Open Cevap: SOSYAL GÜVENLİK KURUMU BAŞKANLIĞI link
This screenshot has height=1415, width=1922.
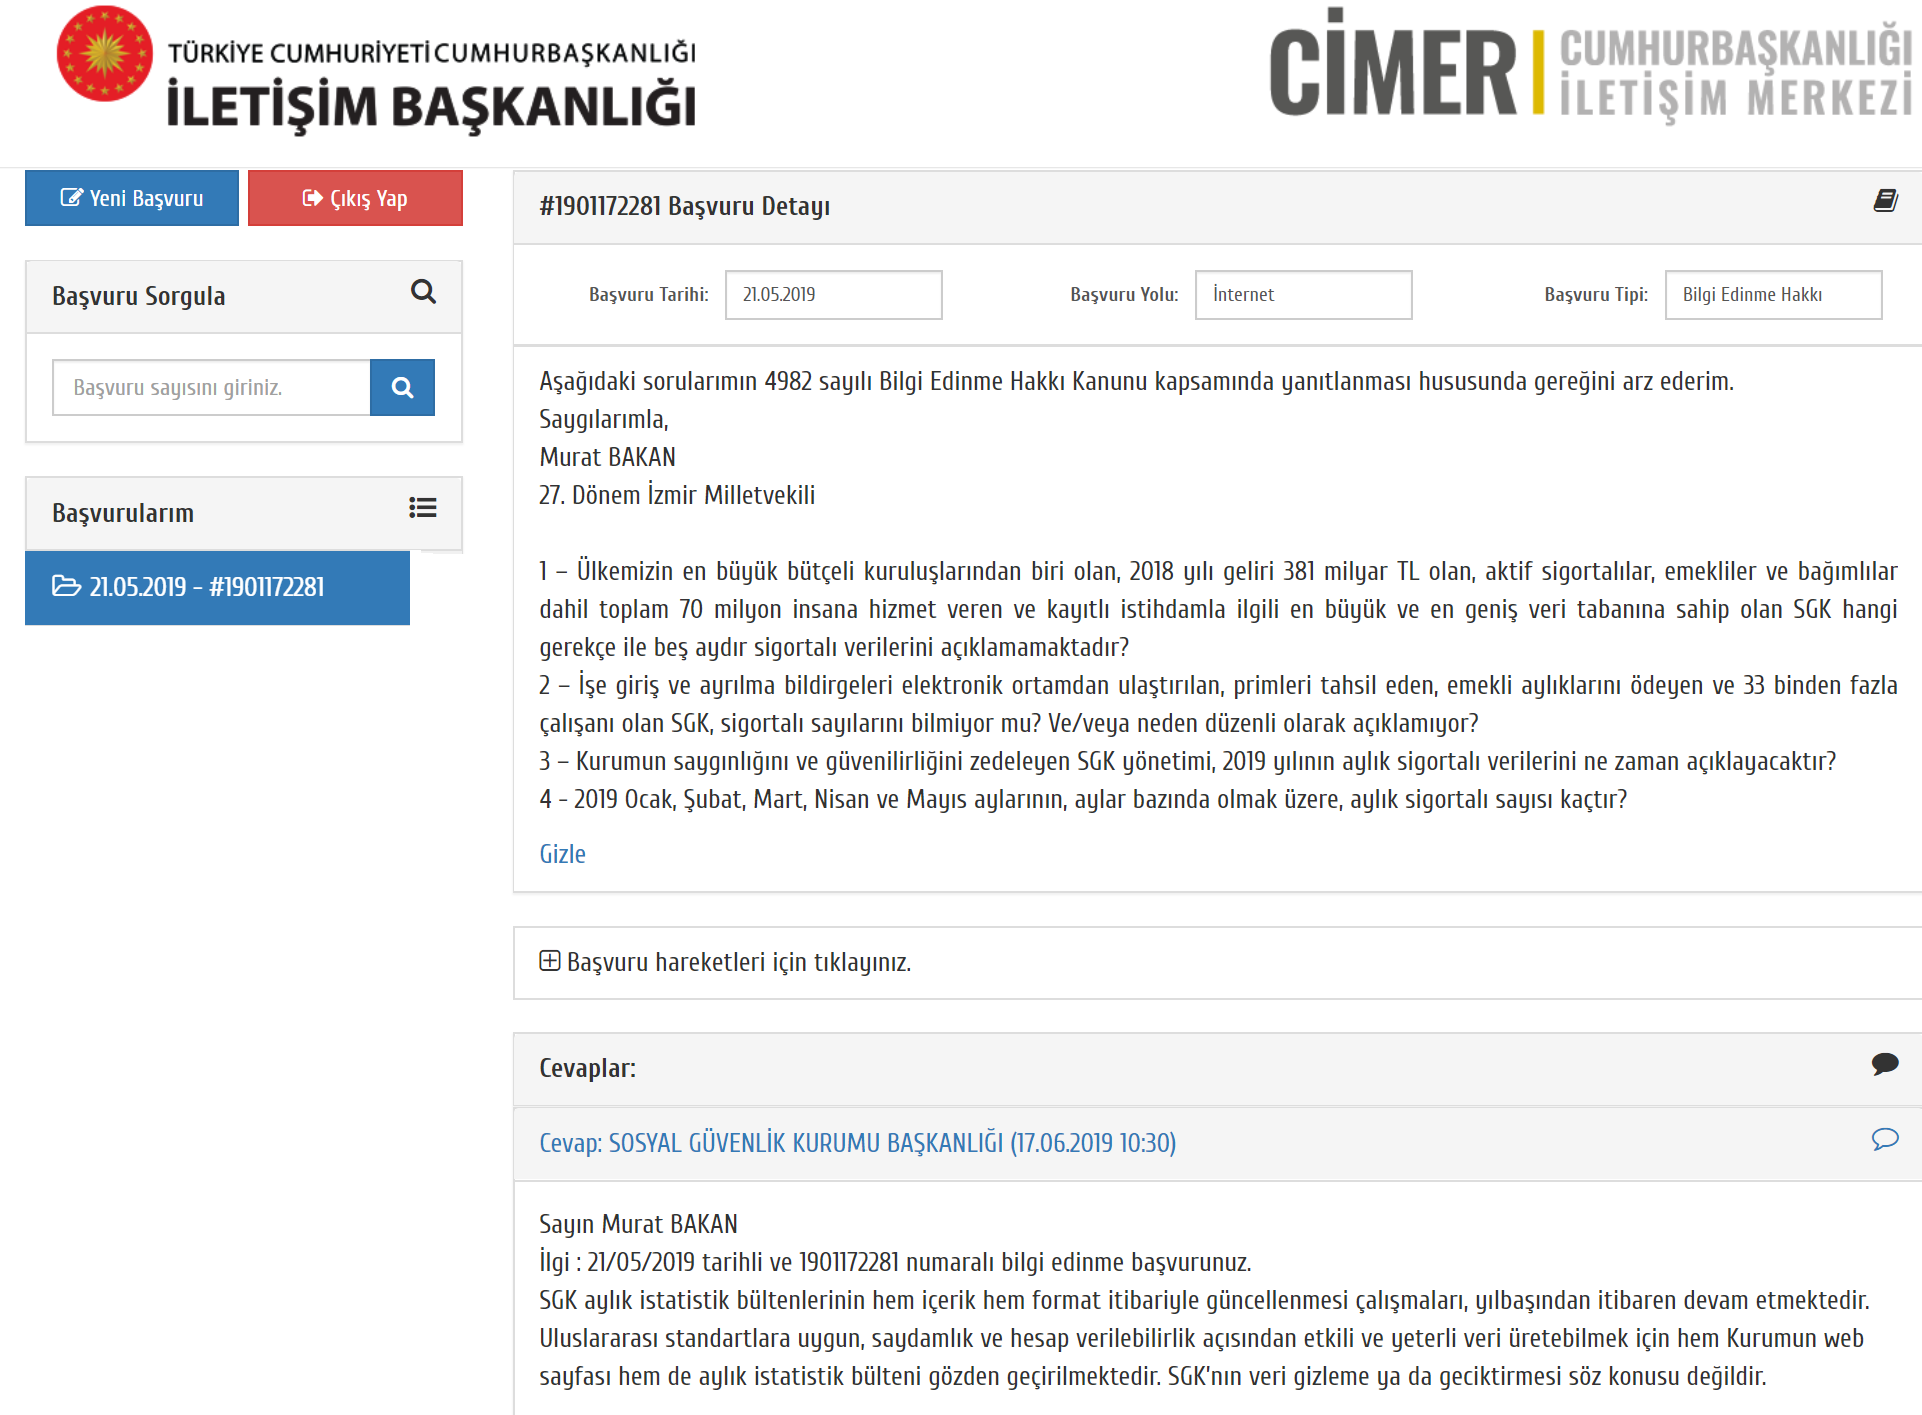[857, 1143]
